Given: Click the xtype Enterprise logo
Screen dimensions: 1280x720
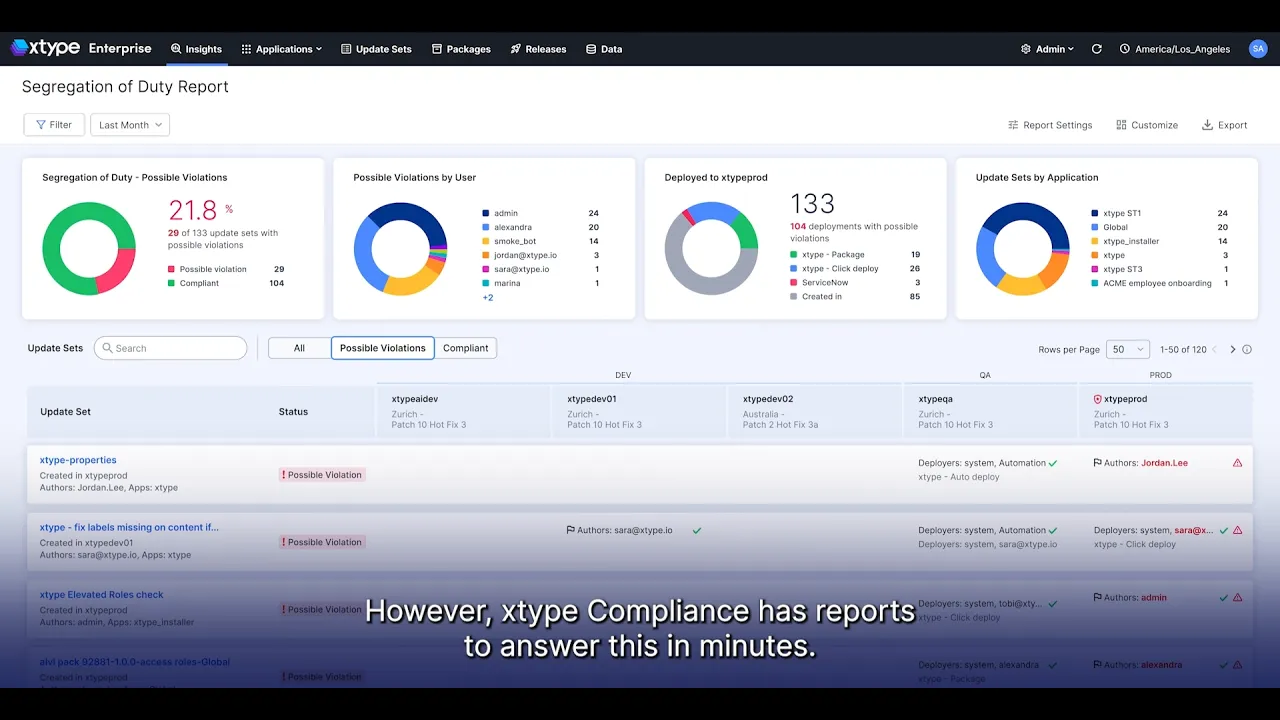Looking at the screenshot, I should 81,48.
